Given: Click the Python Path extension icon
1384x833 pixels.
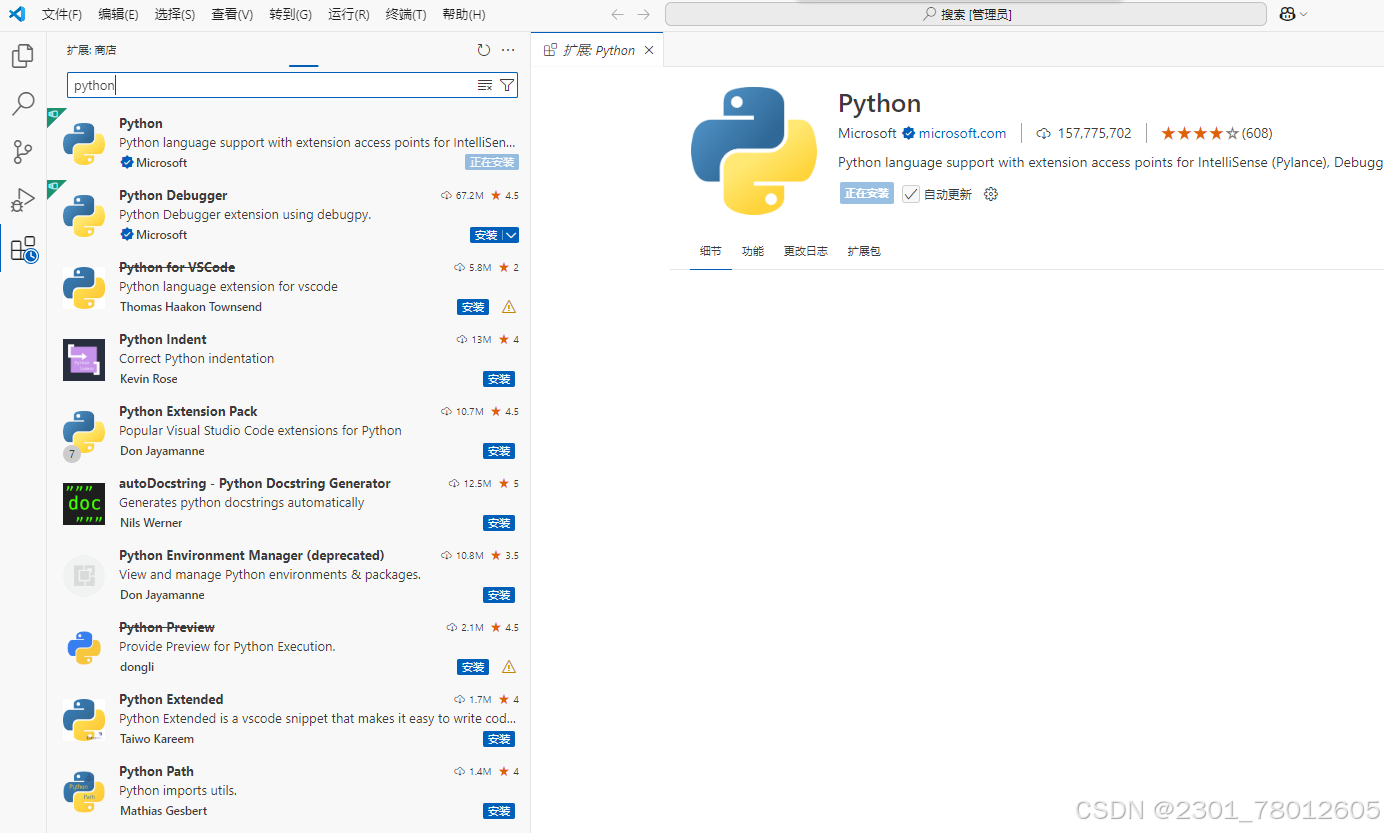Looking at the screenshot, I should 84,791.
